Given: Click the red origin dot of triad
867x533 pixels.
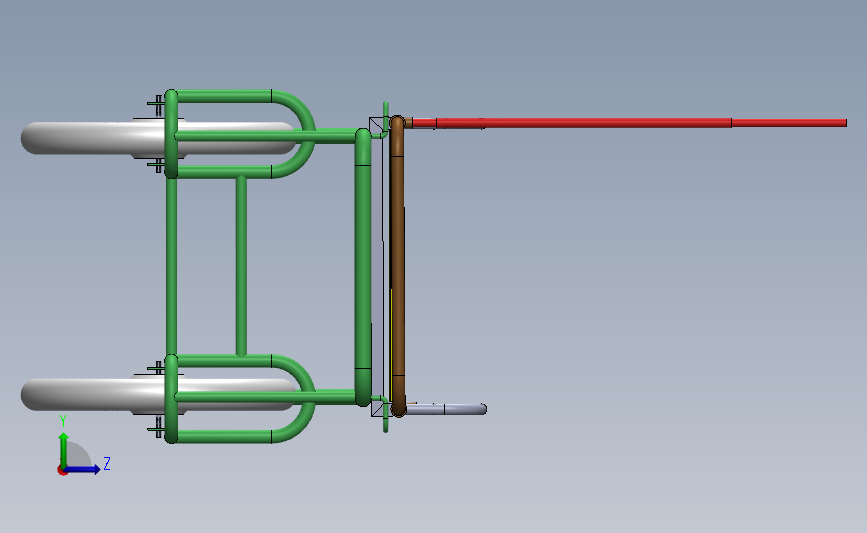Looking at the screenshot, I should pyautogui.click(x=62, y=471).
